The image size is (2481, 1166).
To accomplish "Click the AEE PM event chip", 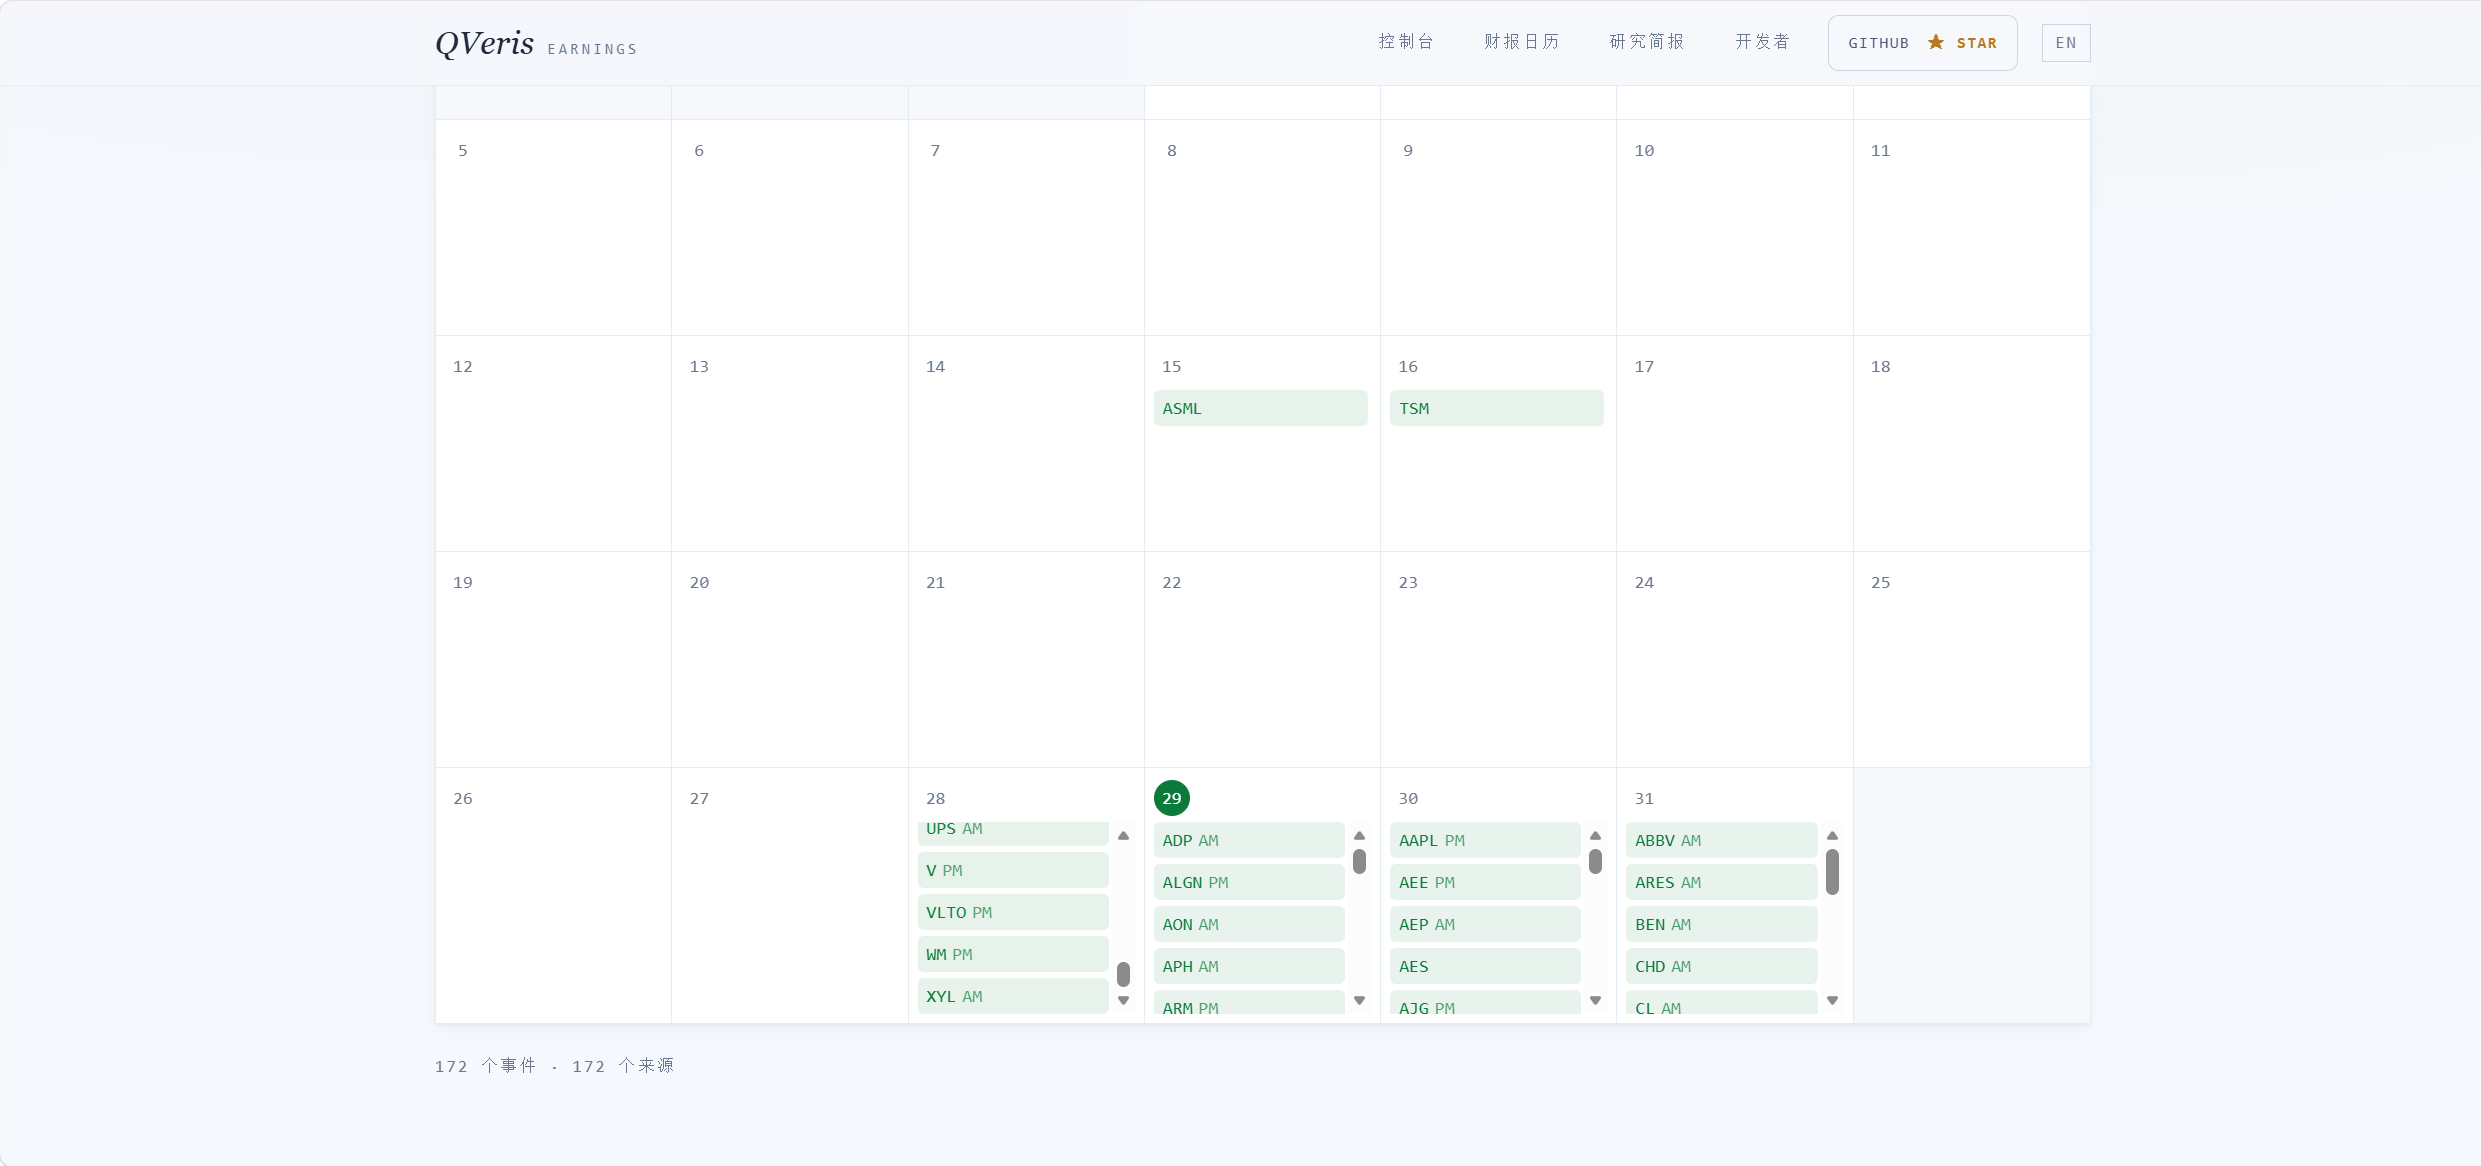I will (1485, 882).
